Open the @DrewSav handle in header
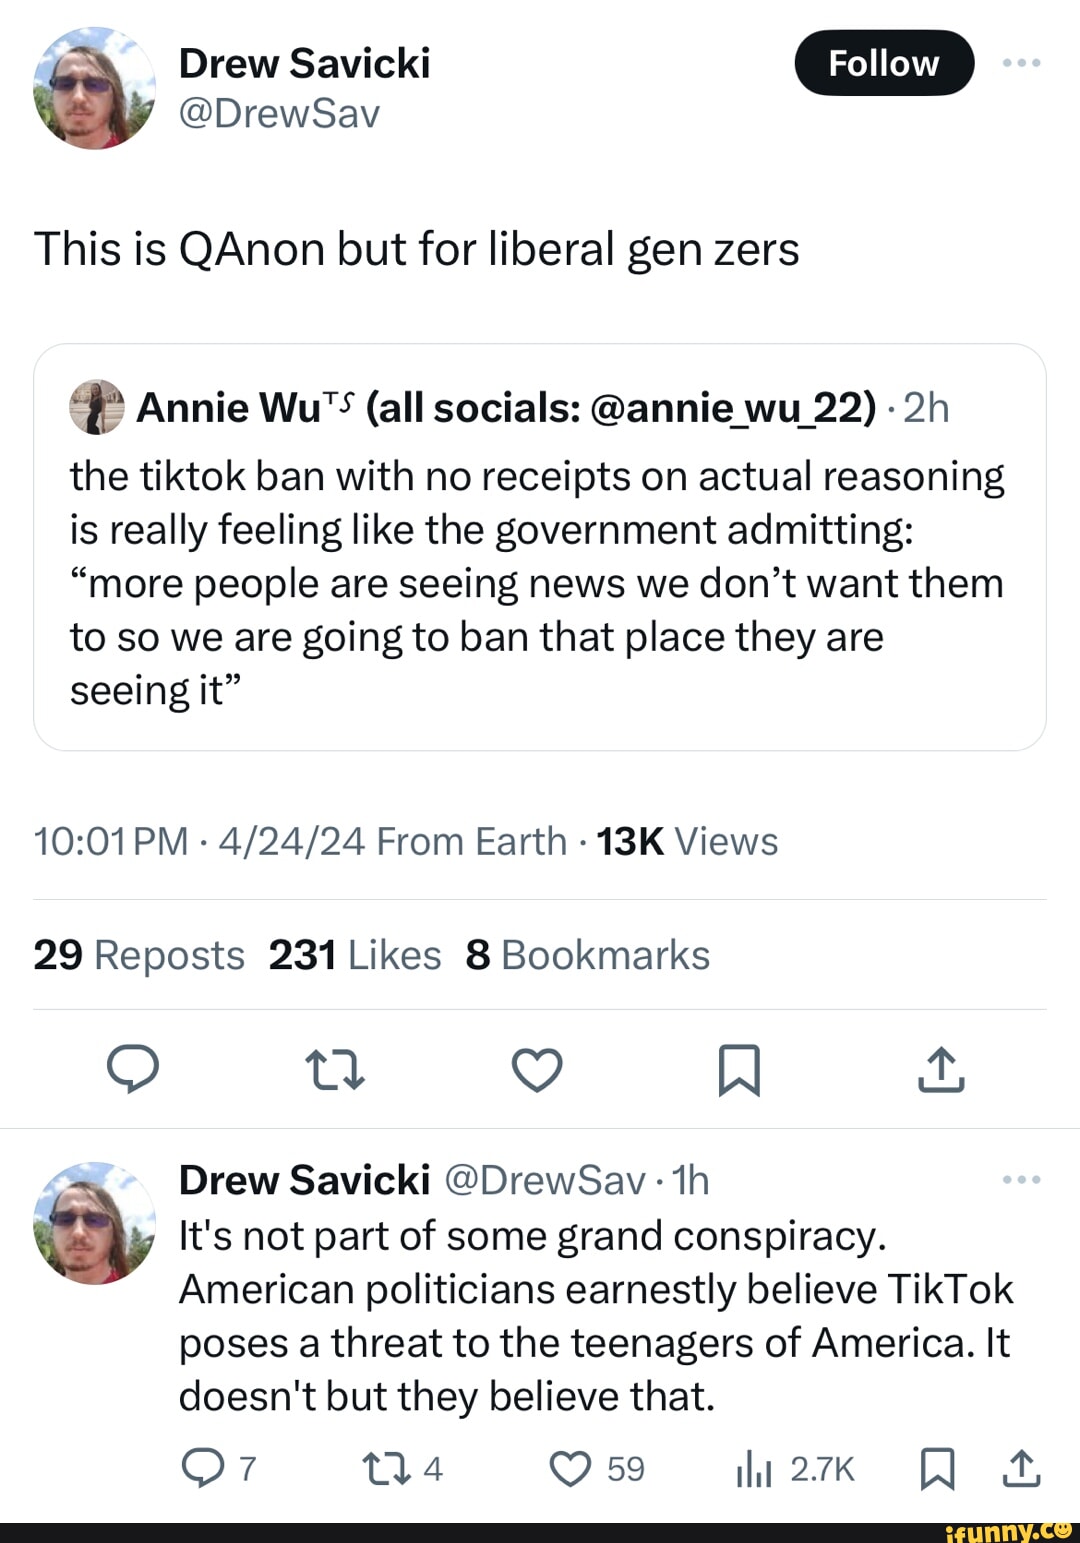 point(279,114)
